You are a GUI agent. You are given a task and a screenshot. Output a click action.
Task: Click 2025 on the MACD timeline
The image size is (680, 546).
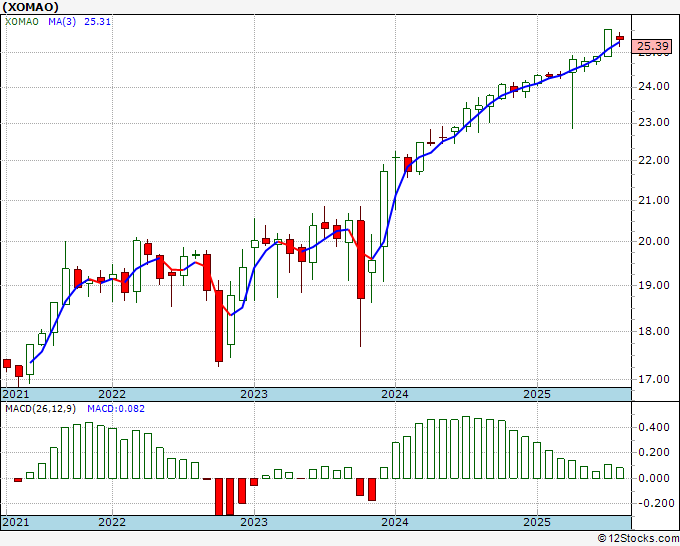pyautogui.click(x=537, y=522)
